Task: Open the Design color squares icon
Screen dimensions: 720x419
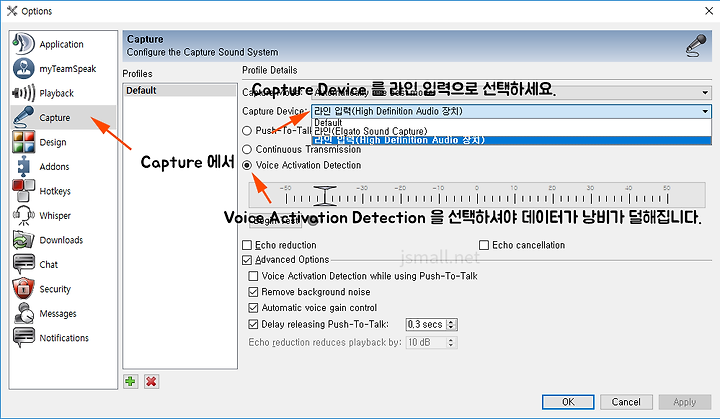Action: [23, 142]
